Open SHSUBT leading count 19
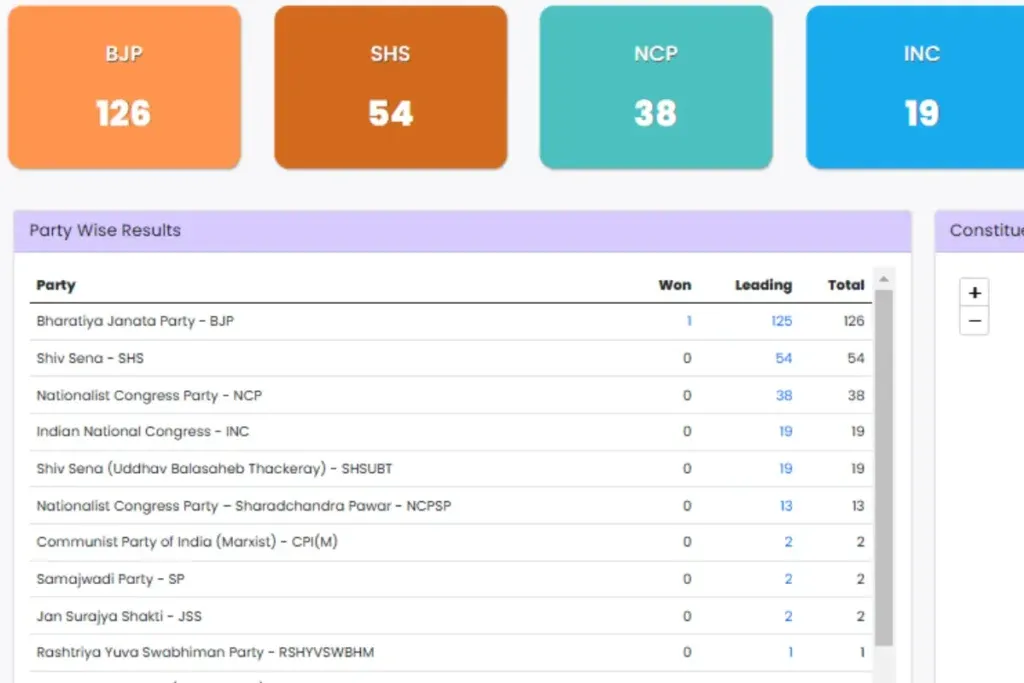This screenshot has height=683, width=1024. click(x=786, y=469)
